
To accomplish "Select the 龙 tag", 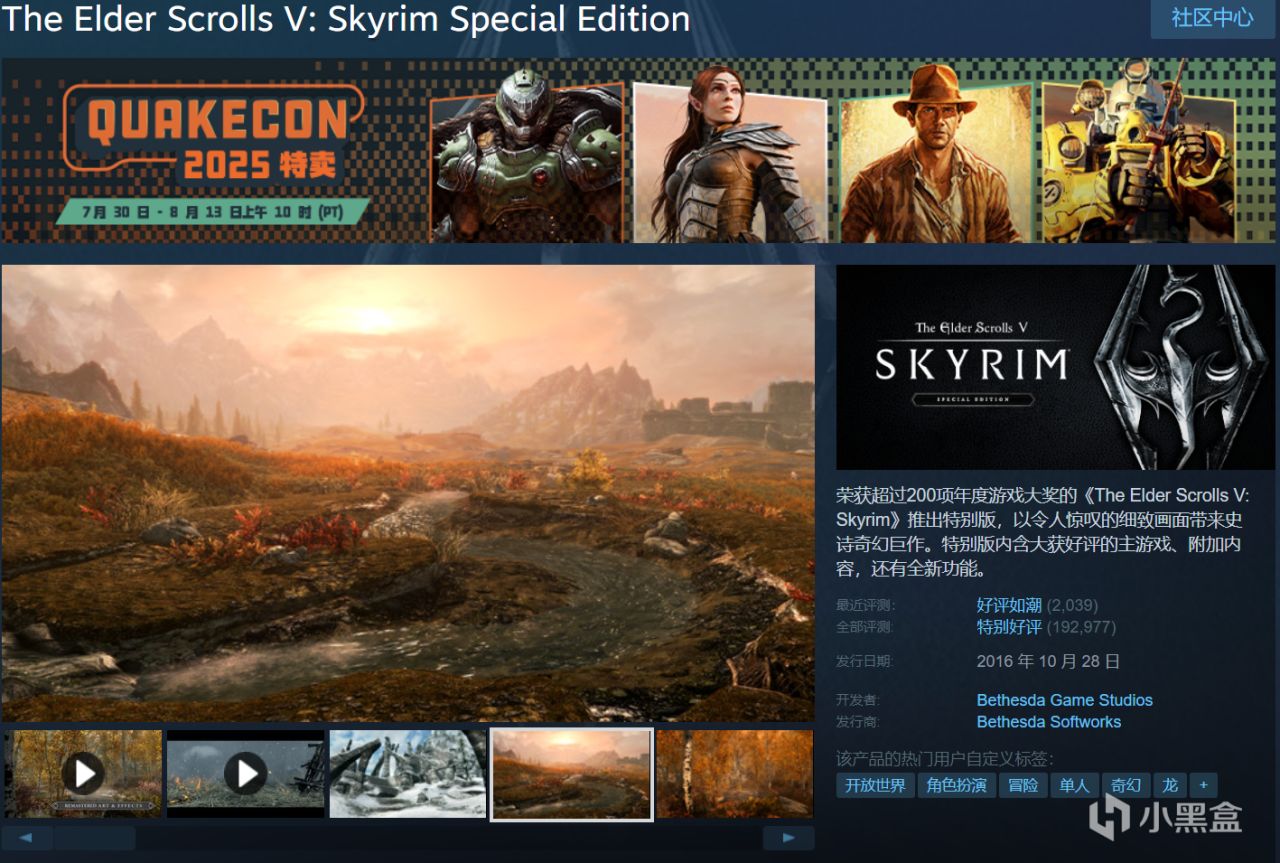I will coord(1169,785).
